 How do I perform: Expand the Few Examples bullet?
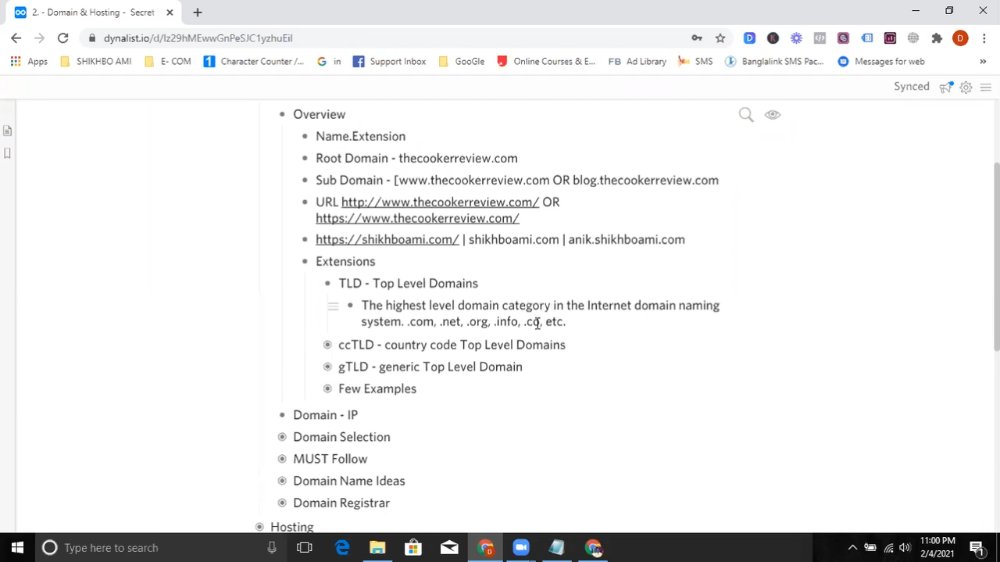[327, 388]
